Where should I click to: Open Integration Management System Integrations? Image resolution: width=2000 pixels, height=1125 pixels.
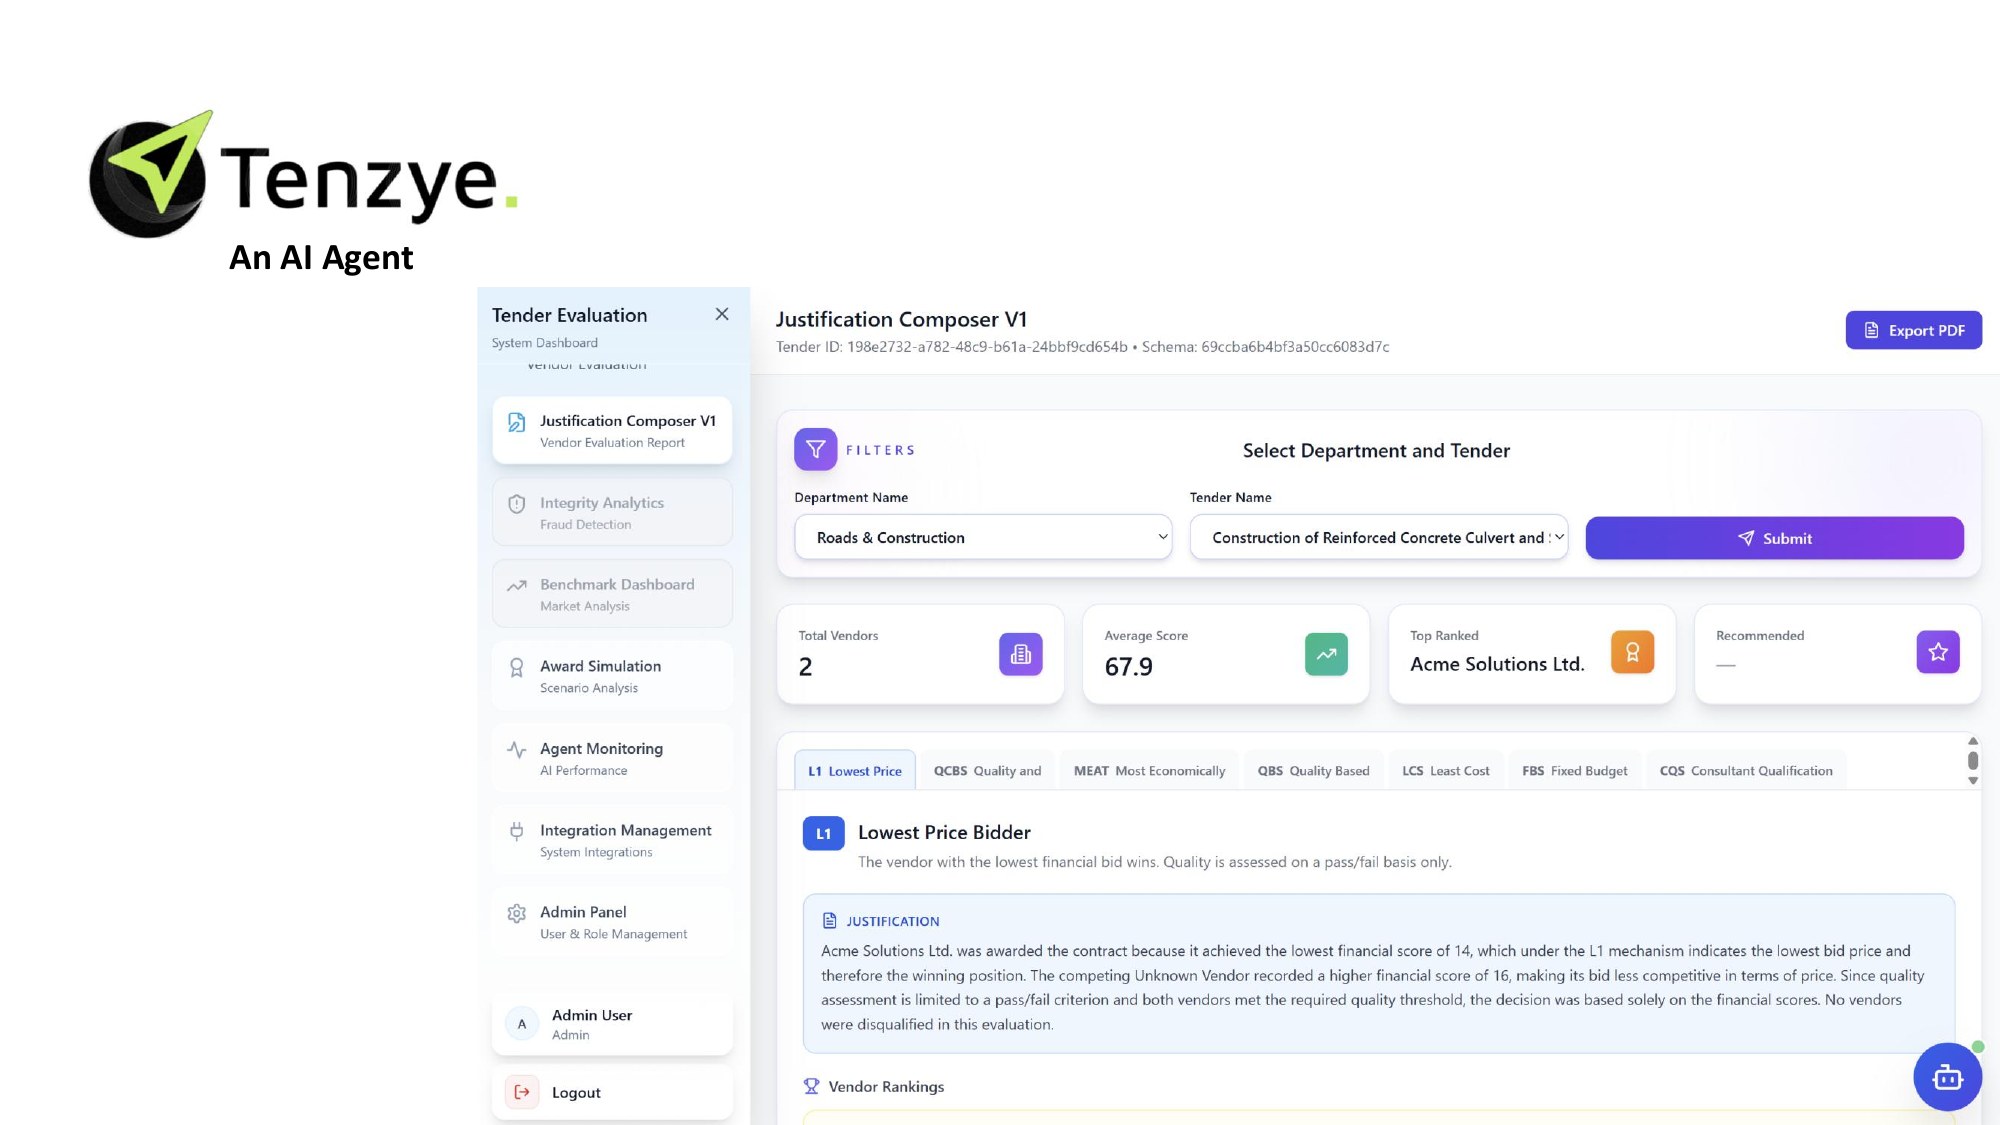612,840
